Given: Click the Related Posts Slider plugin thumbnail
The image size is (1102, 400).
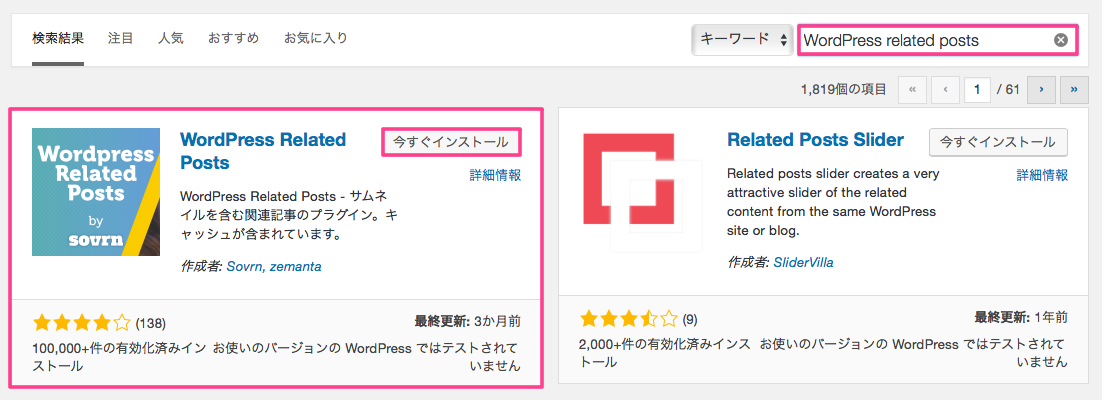Looking at the screenshot, I should 642,192.
